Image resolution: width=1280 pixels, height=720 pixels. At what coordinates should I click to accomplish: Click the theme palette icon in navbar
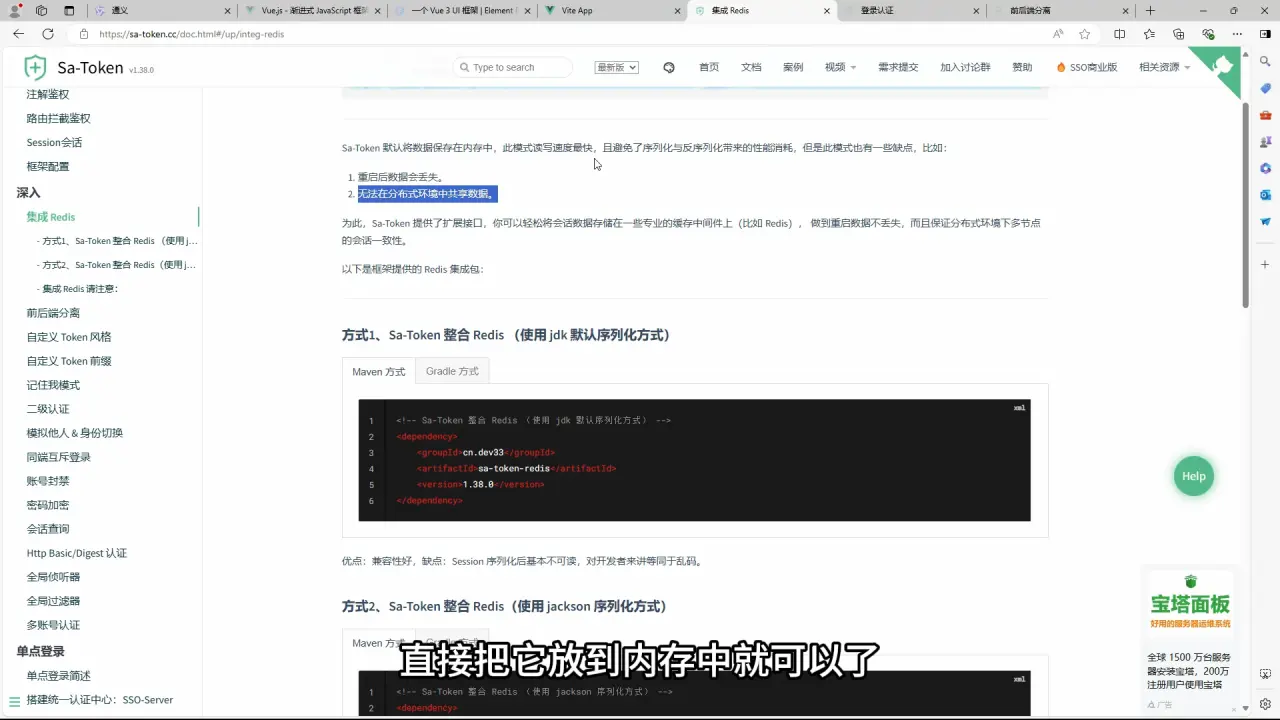(x=669, y=67)
